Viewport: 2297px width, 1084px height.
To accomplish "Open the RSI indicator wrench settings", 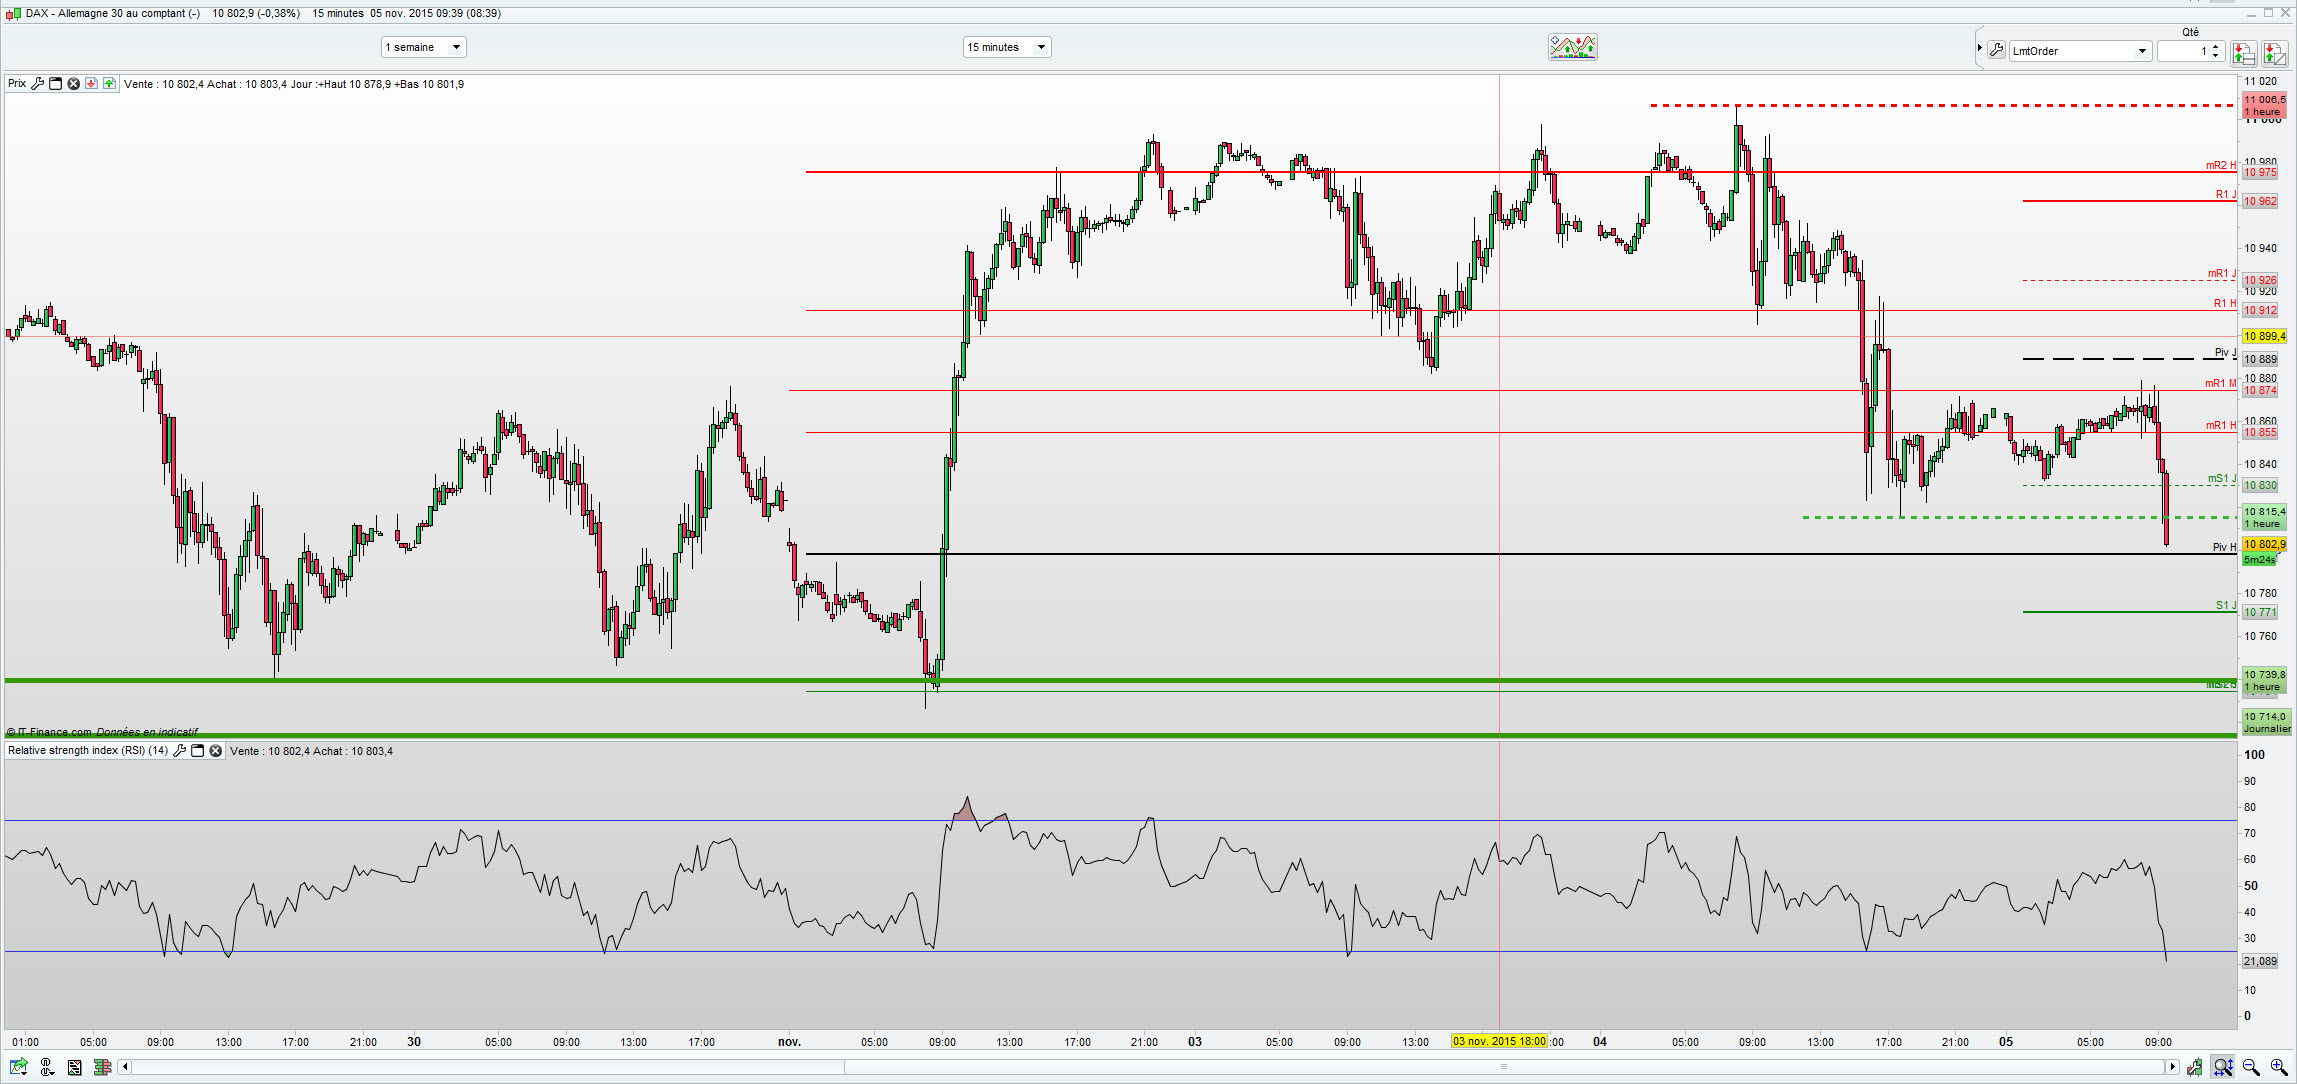I will tap(180, 751).
